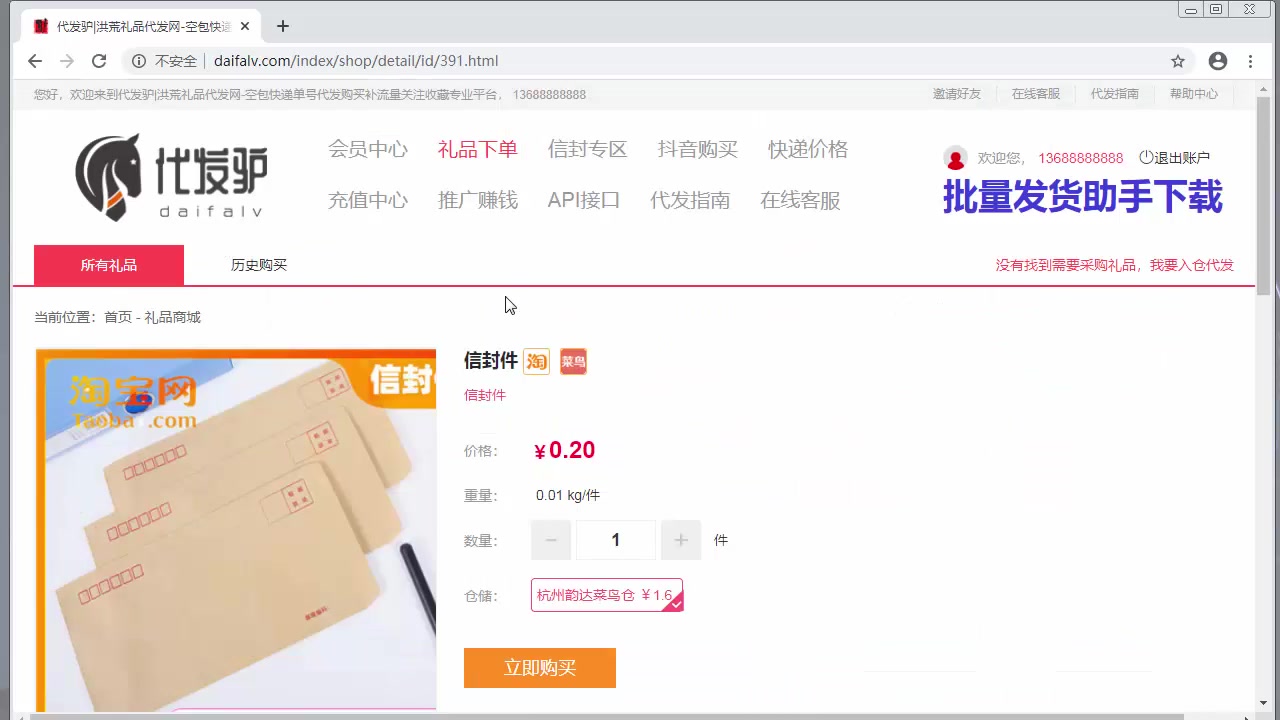The height and width of the screenshot is (720, 1280).
Task: Click the site info icon in address bar
Action: point(139,61)
